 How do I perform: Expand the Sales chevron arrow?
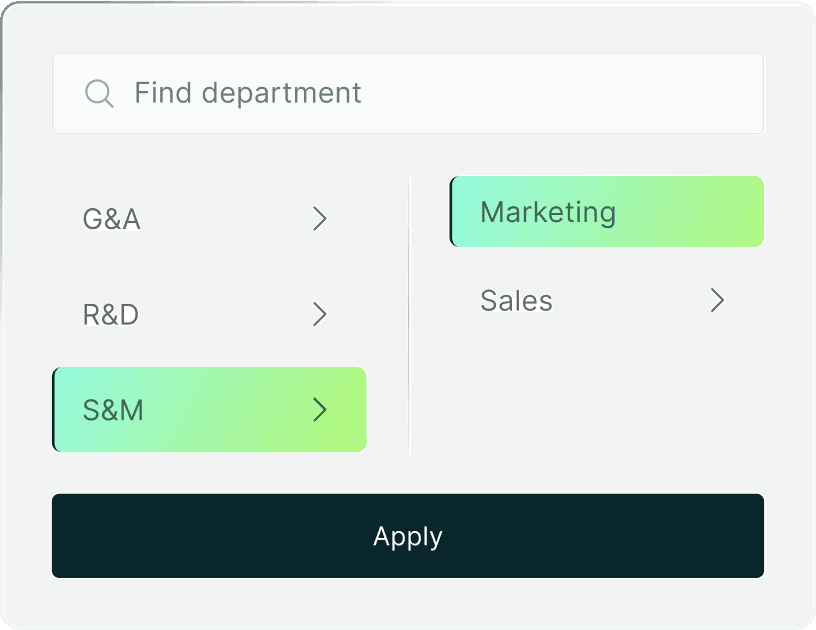click(x=717, y=300)
